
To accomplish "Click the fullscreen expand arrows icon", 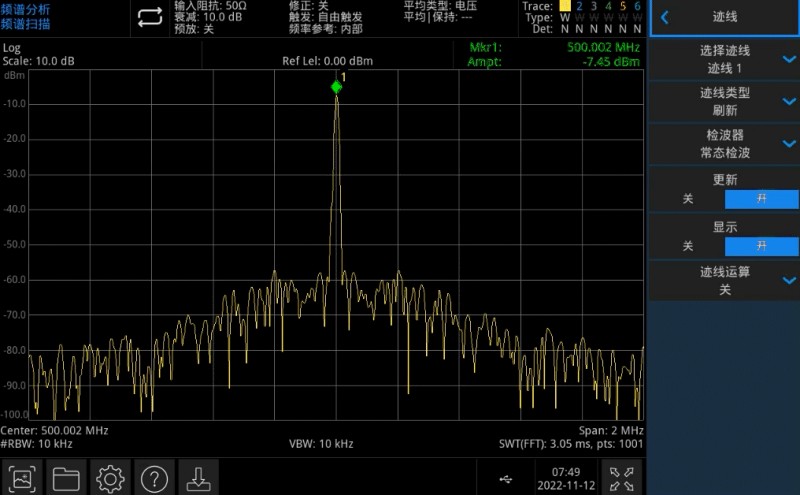I will click(x=622, y=478).
